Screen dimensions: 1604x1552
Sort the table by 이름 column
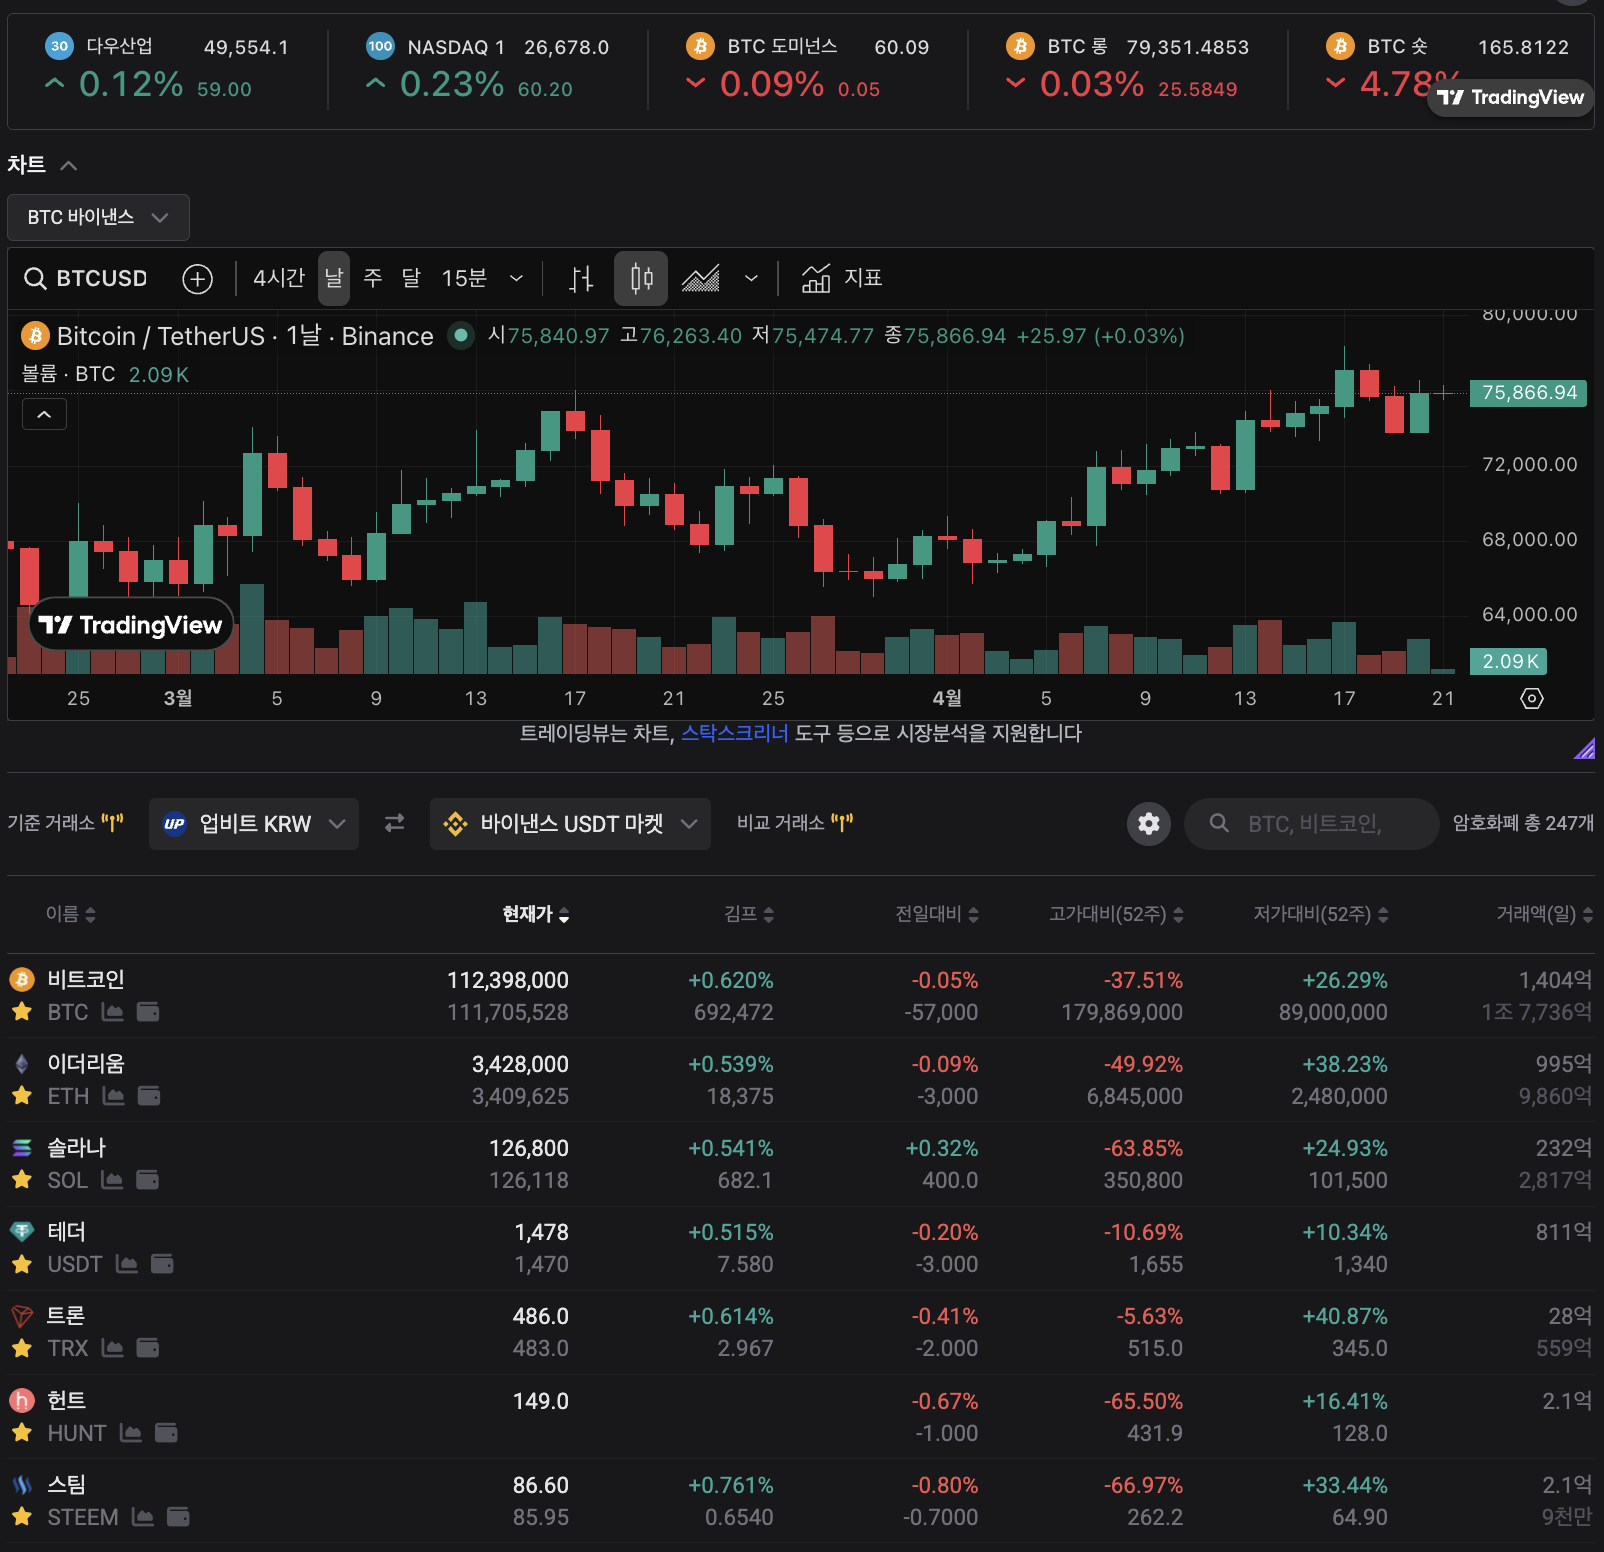coord(71,914)
